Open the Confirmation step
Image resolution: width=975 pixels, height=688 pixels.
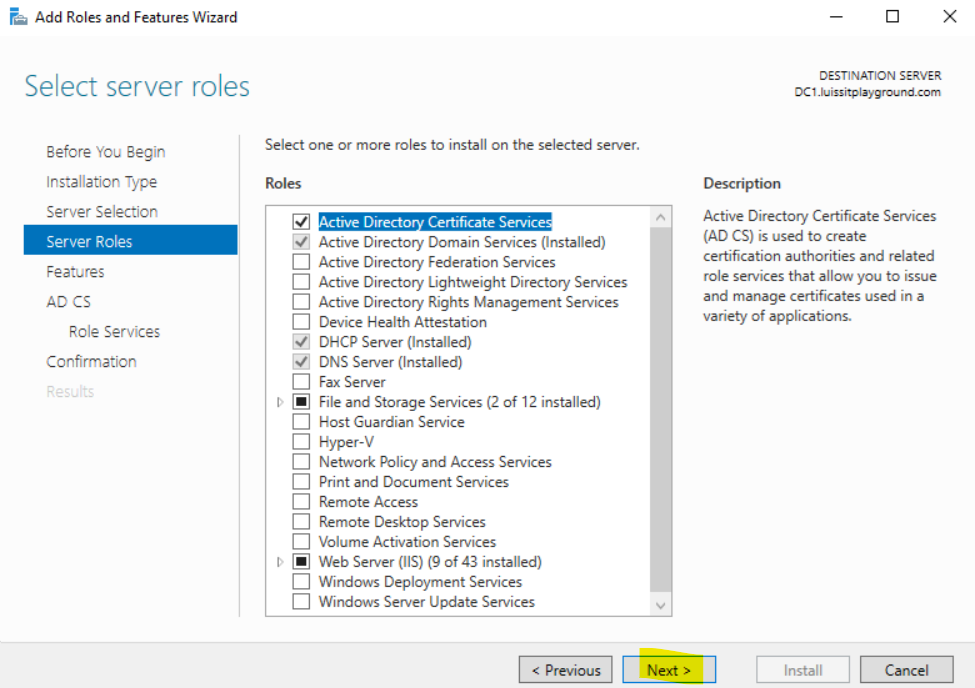(91, 361)
